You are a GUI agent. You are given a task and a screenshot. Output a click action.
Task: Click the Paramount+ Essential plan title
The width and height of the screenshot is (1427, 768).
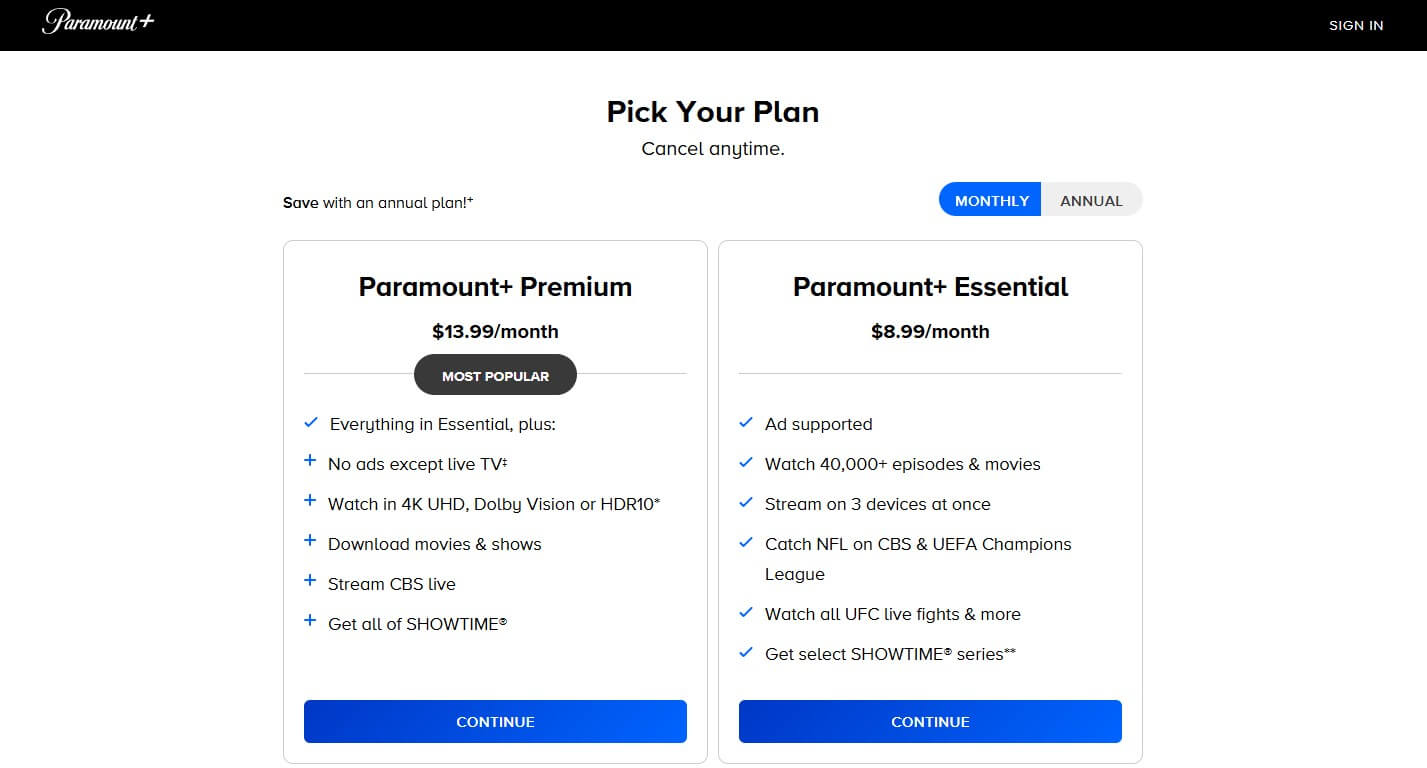tap(930, 286)
